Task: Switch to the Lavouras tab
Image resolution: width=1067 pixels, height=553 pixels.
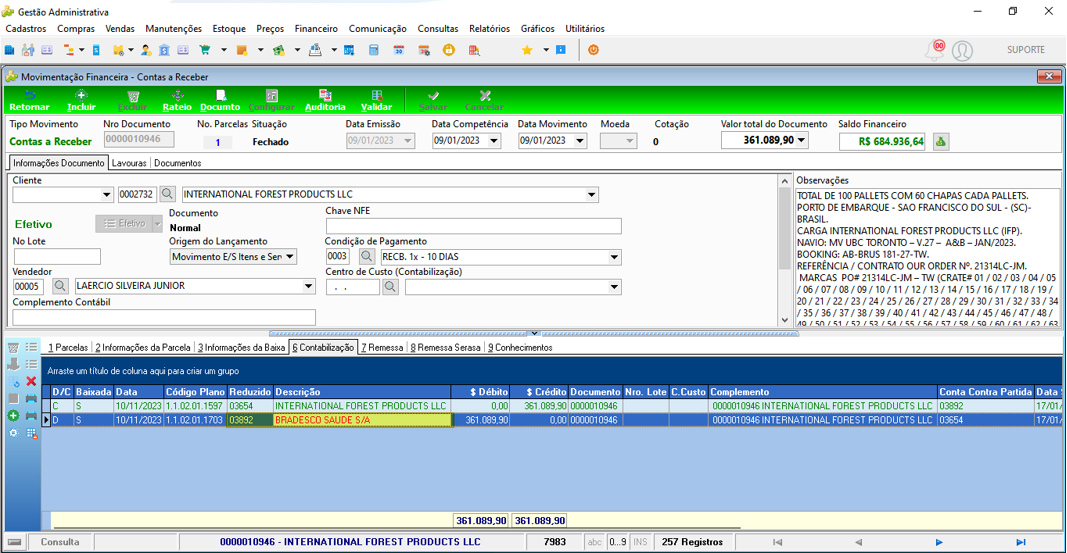Action: [x=129, y=163]
